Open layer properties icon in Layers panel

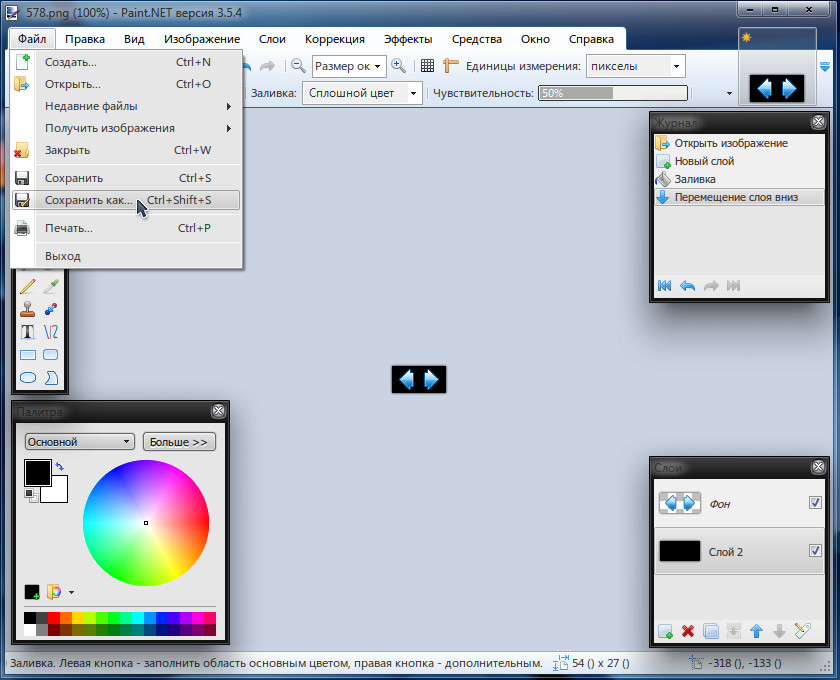802,631
